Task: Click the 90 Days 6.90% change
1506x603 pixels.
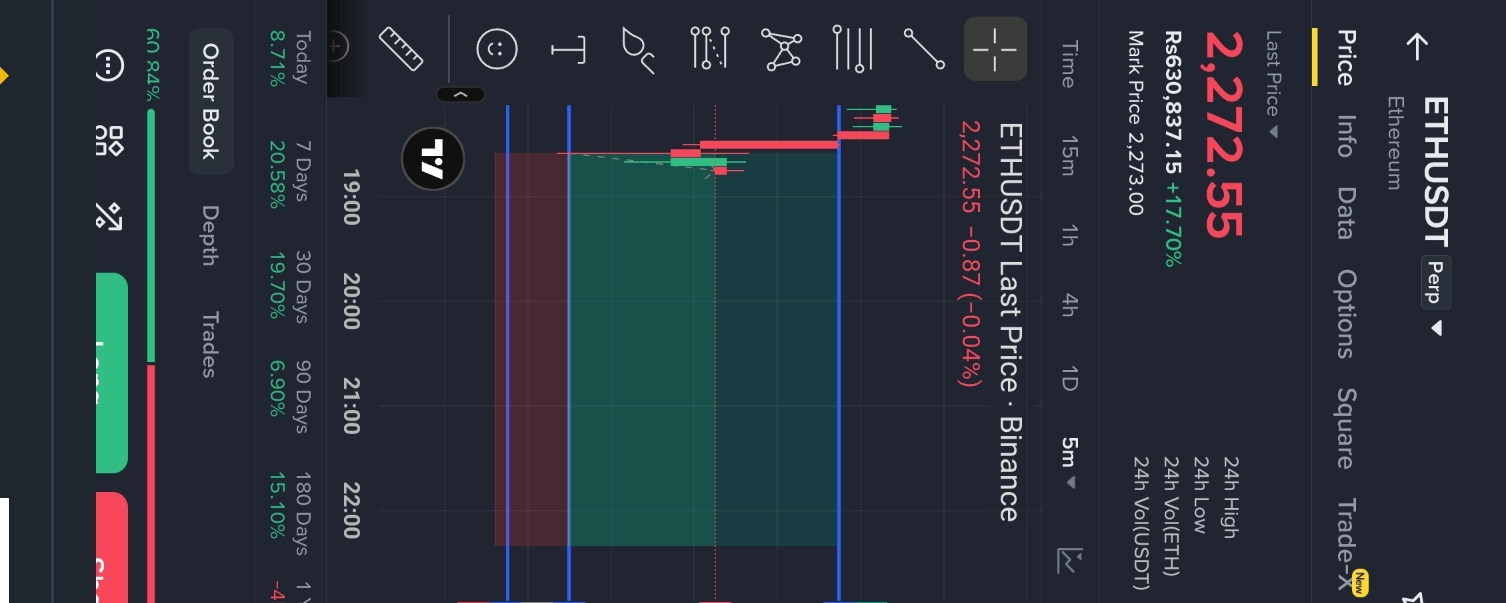Action: click(x=289, y=397)
